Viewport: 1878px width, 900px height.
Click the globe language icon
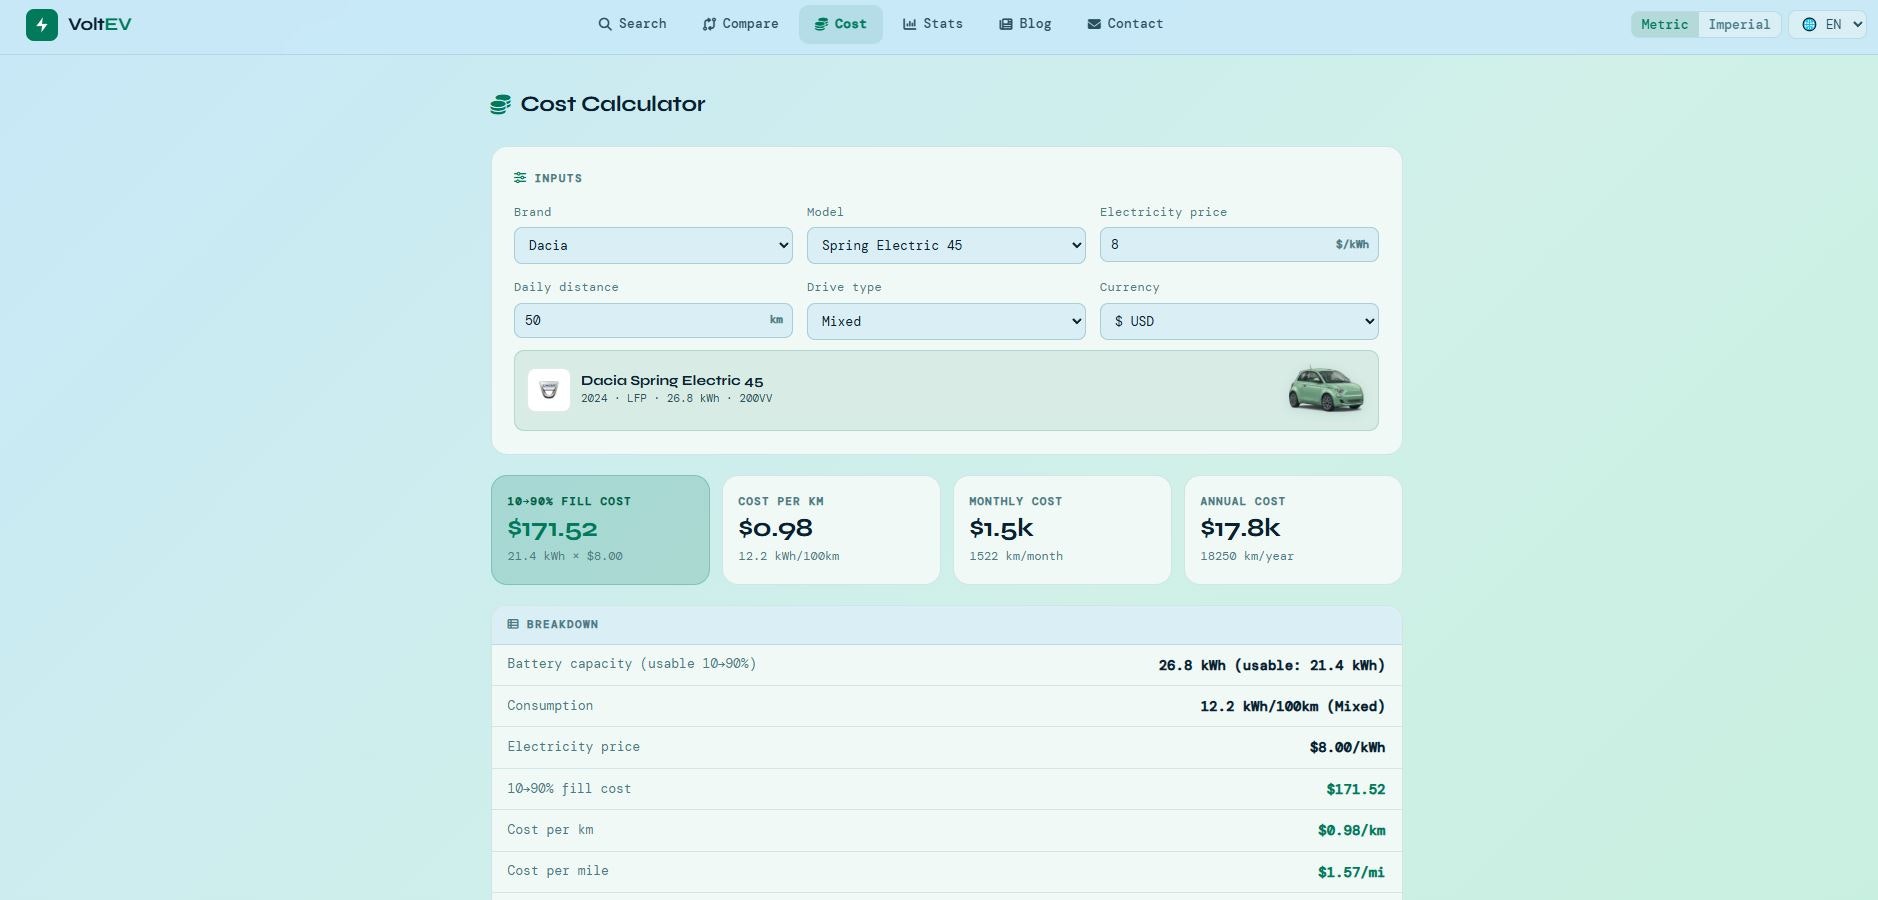point(1809,24)
